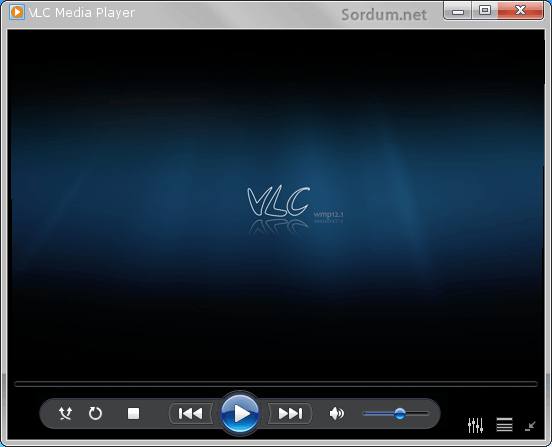
Task: Click the volume slider handle
Action: (400, 413)
